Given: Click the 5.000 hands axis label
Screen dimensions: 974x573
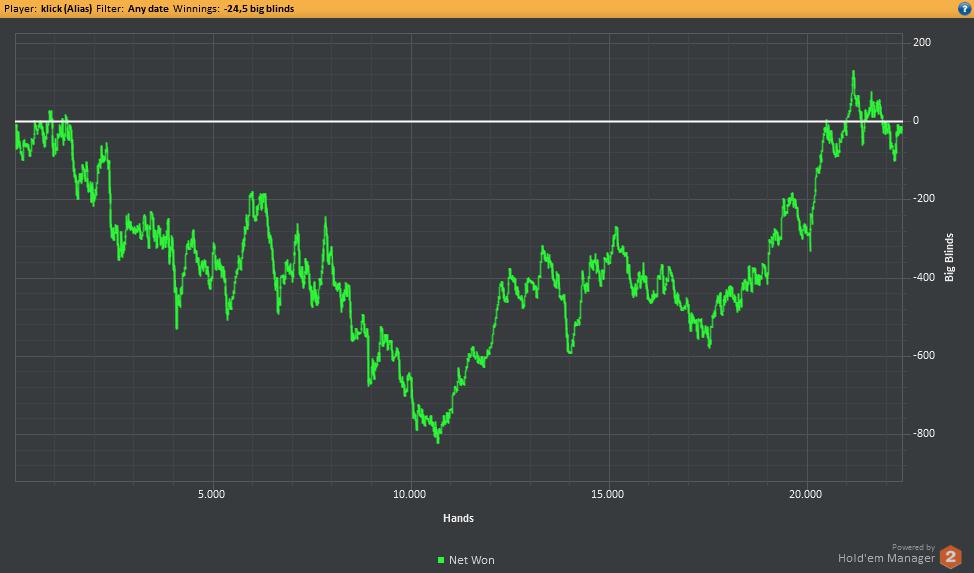Looking at the screenshot, I should (211, 494).
